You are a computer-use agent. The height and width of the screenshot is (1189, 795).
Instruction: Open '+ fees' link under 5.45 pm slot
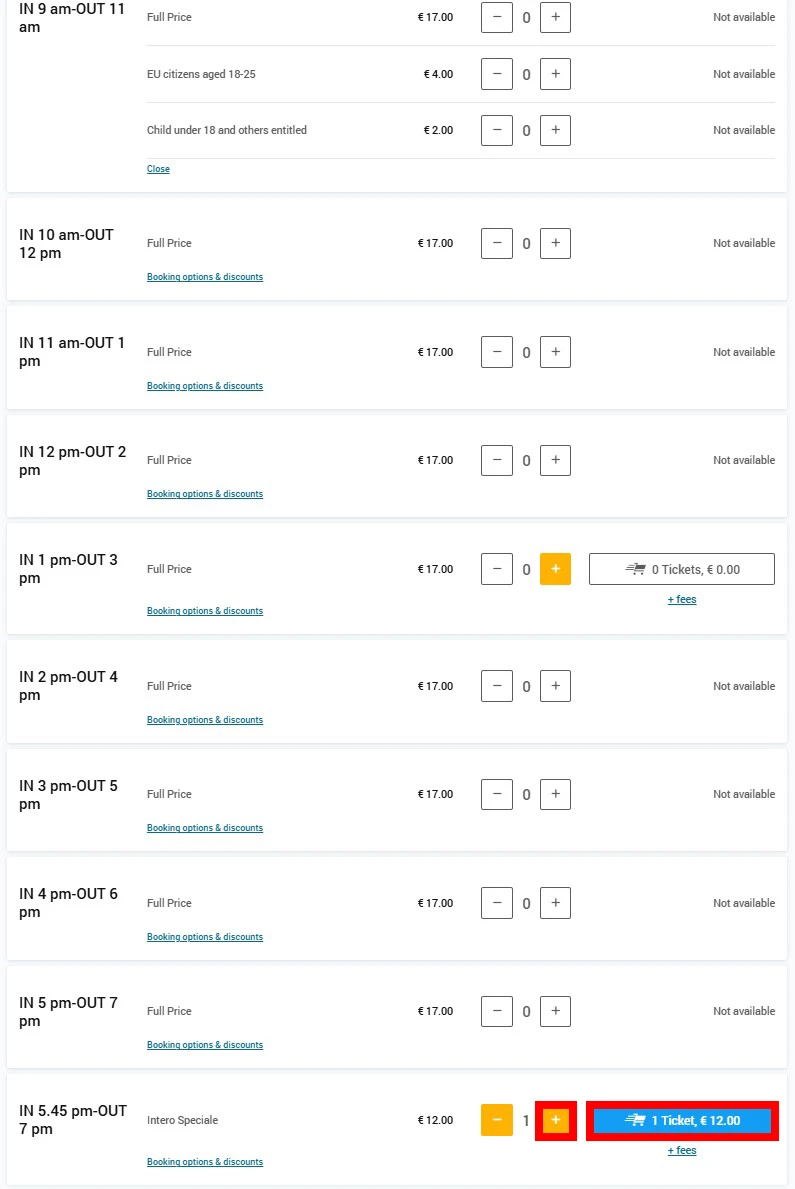coord(682,1151)
